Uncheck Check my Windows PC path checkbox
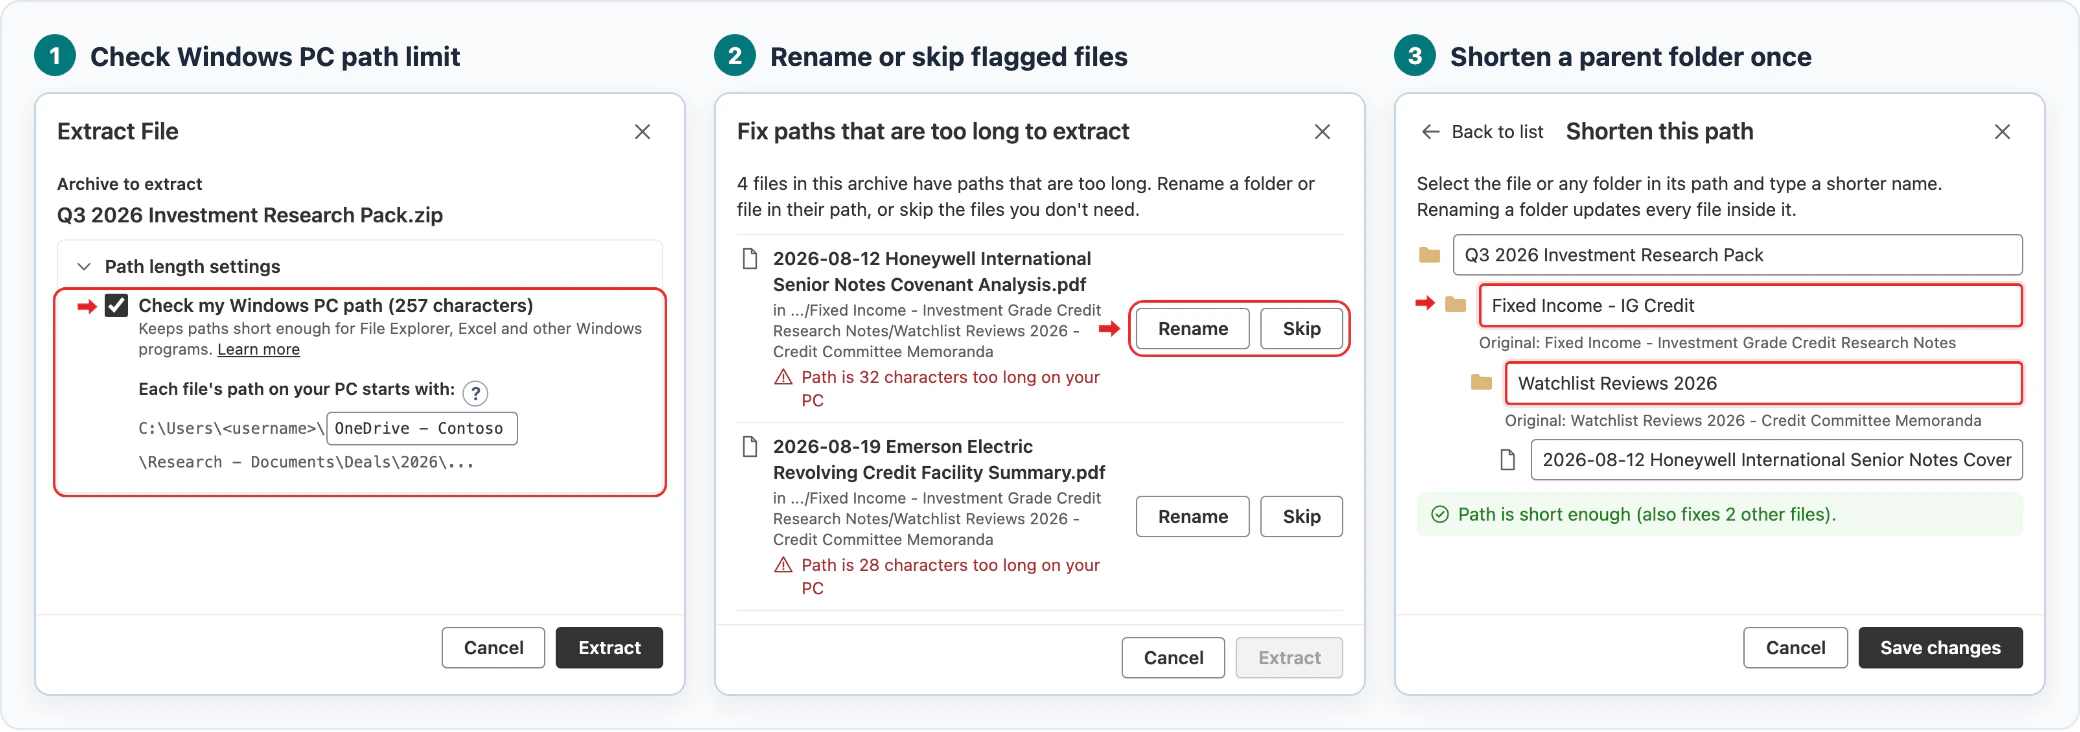This screenshot has width=2080, height=732. 116,305
